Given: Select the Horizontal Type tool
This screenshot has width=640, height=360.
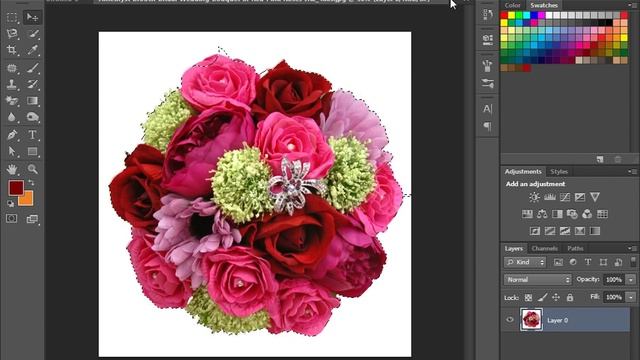Looking at the screenshot, I should (32, 135).
